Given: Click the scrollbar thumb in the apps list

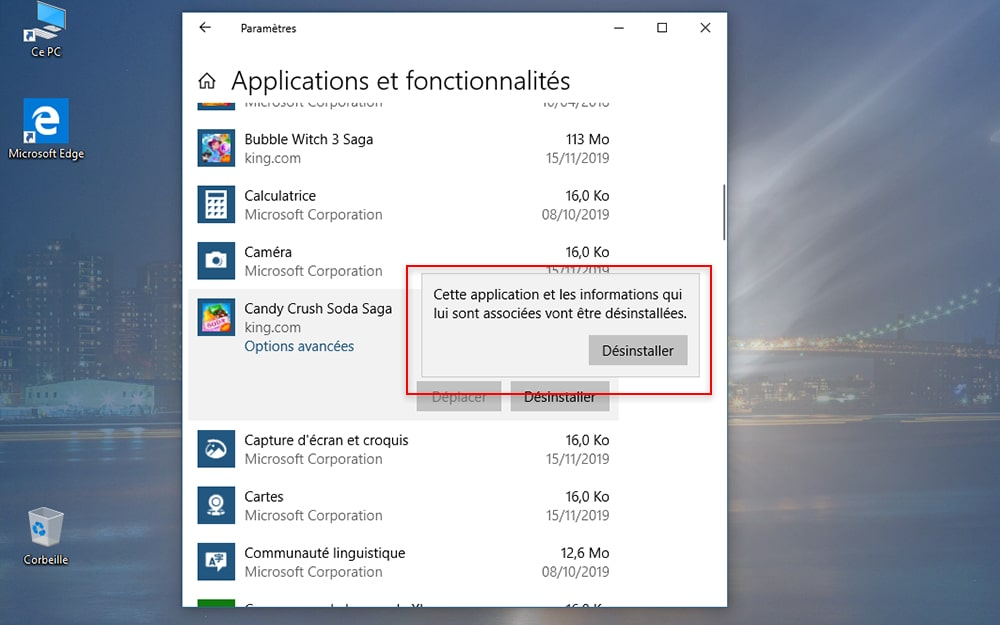Looking at the screenshot, I should 724,212.
